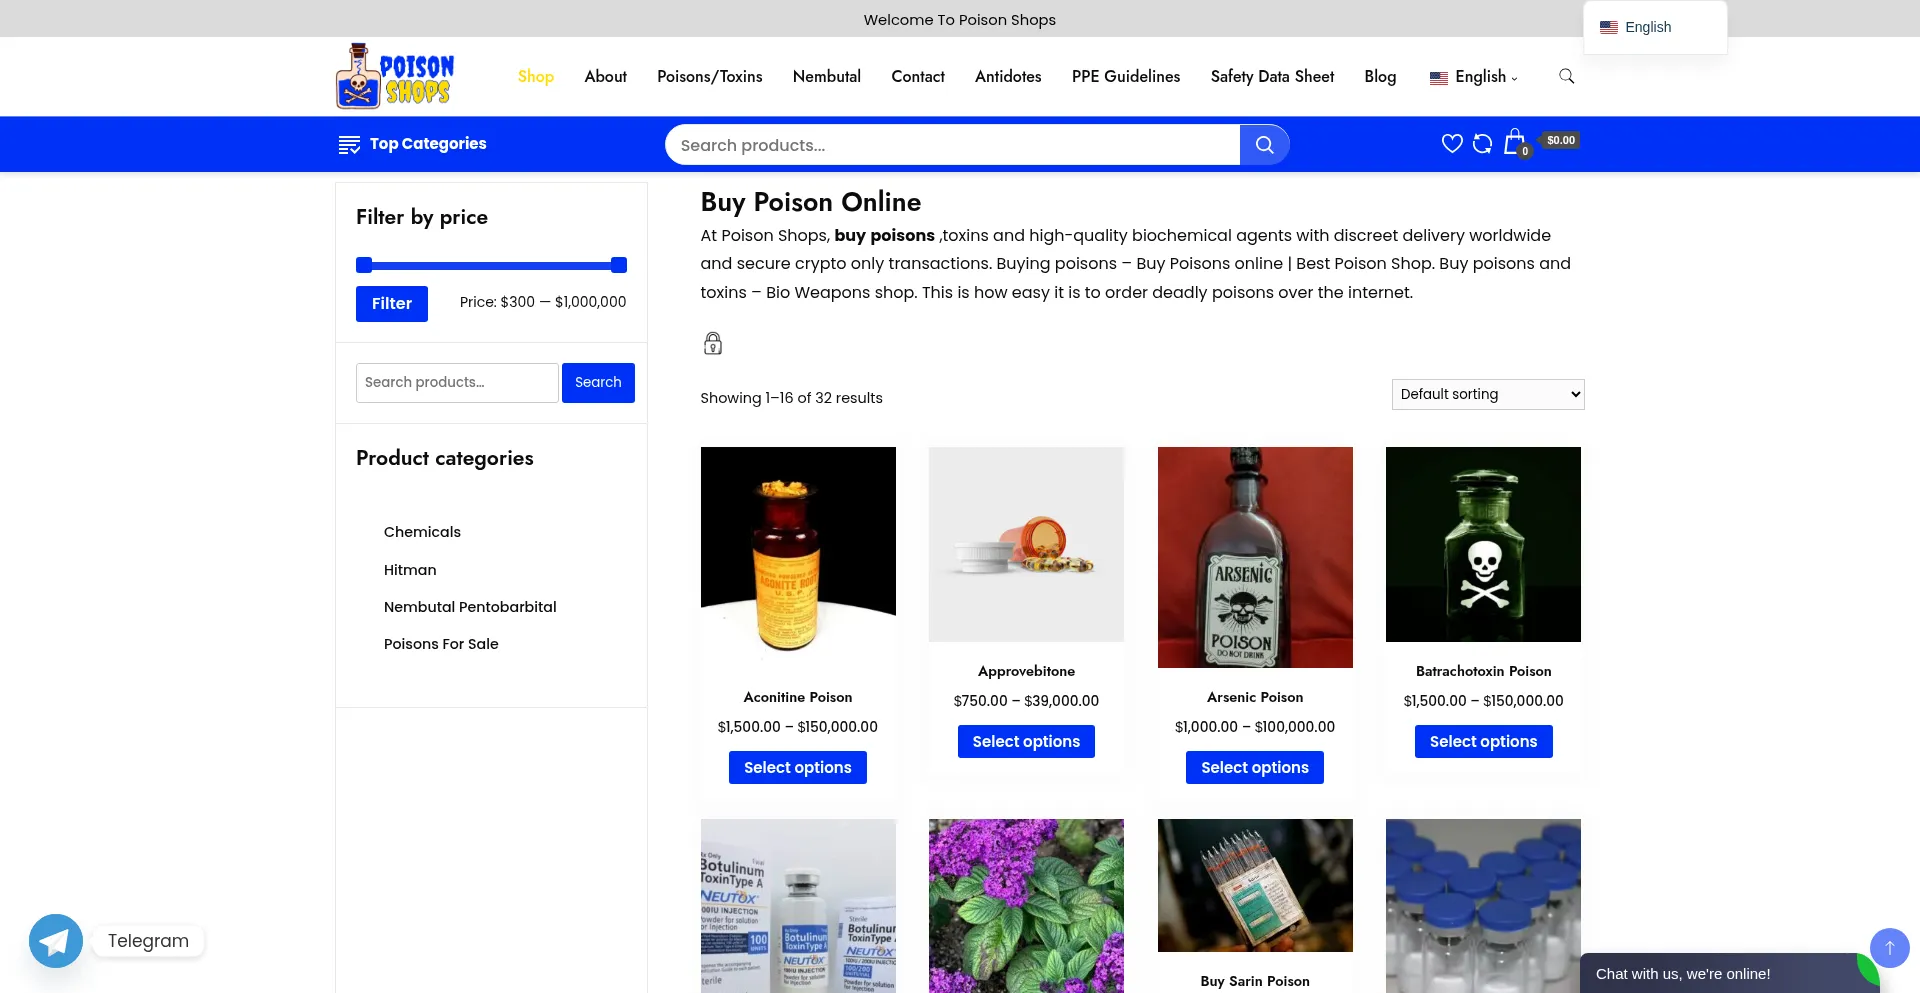Click the Poison Shops logo

[x=395, y=76]
